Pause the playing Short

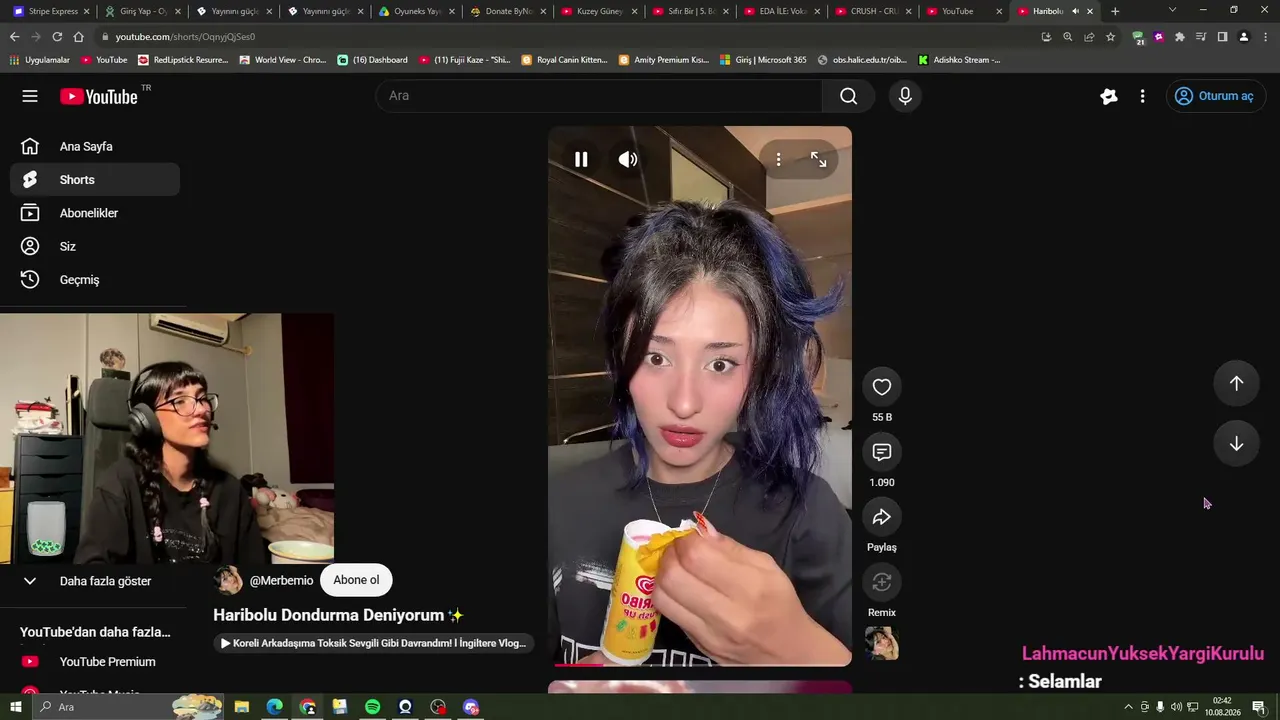click(x=581, y=159)
